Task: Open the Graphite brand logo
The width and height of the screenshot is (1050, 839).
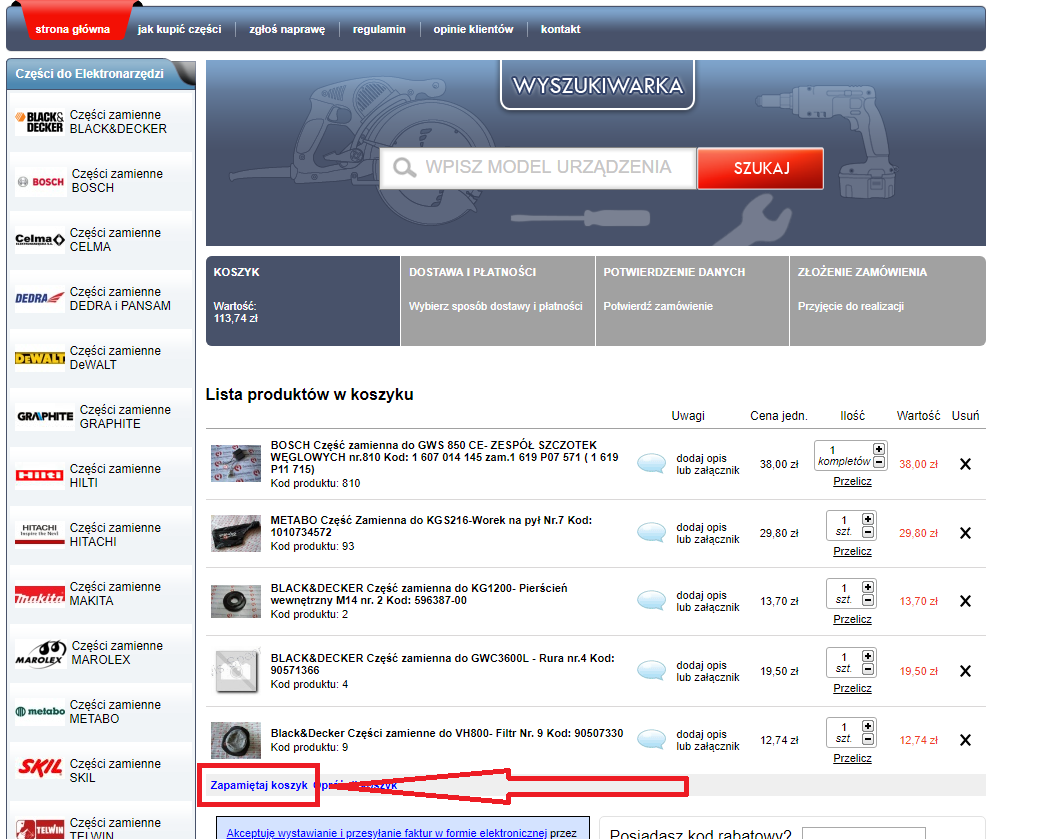Action: [45, 416]
